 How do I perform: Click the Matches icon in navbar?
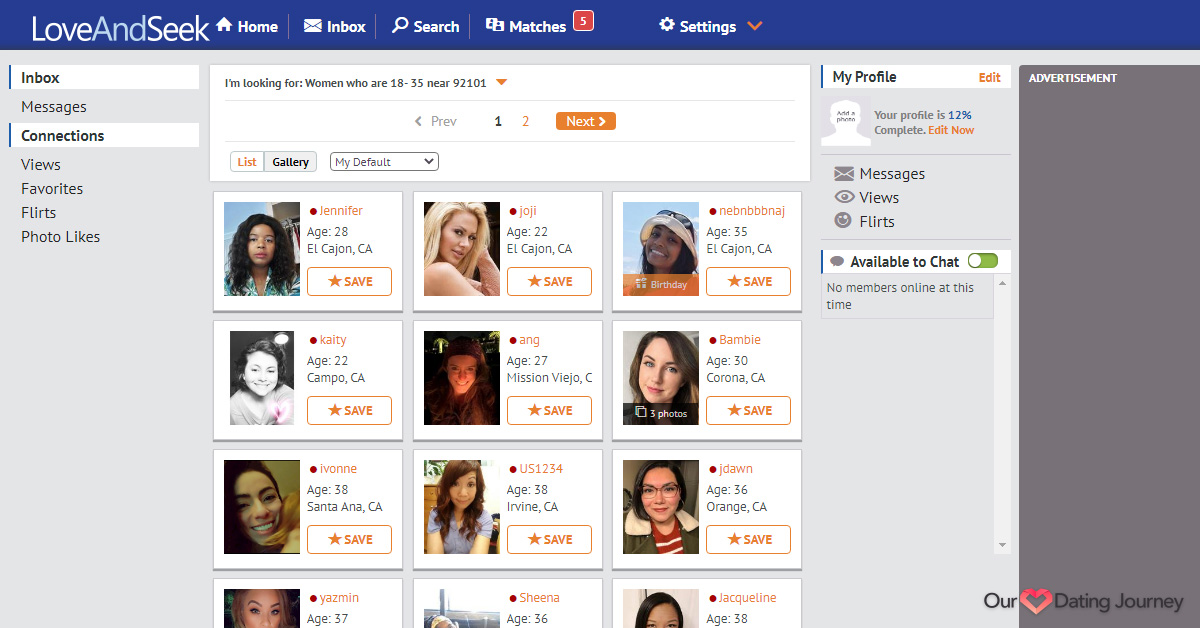495,26
